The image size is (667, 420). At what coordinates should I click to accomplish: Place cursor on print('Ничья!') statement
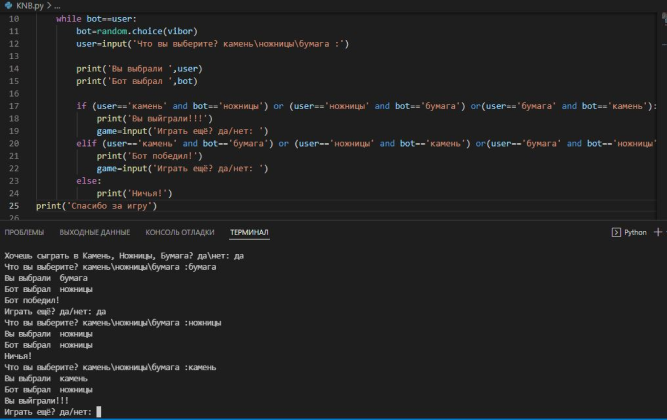pos(134,193)
